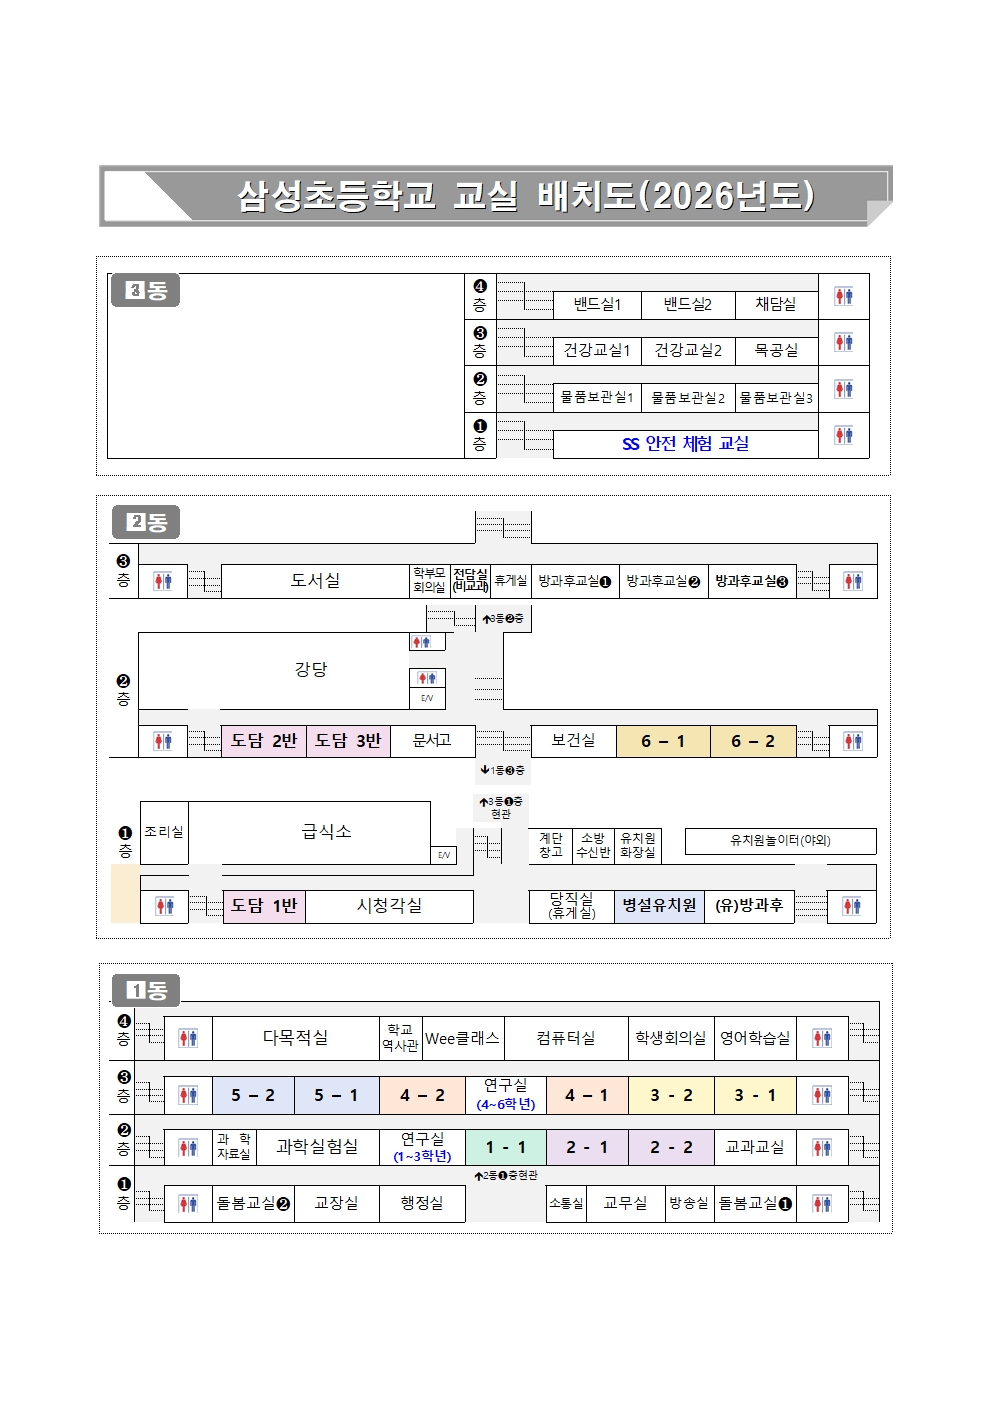
Task: Click the 교무실 room on 1동 first floor
Action: pyautogui.click(x=625, y=1203)
